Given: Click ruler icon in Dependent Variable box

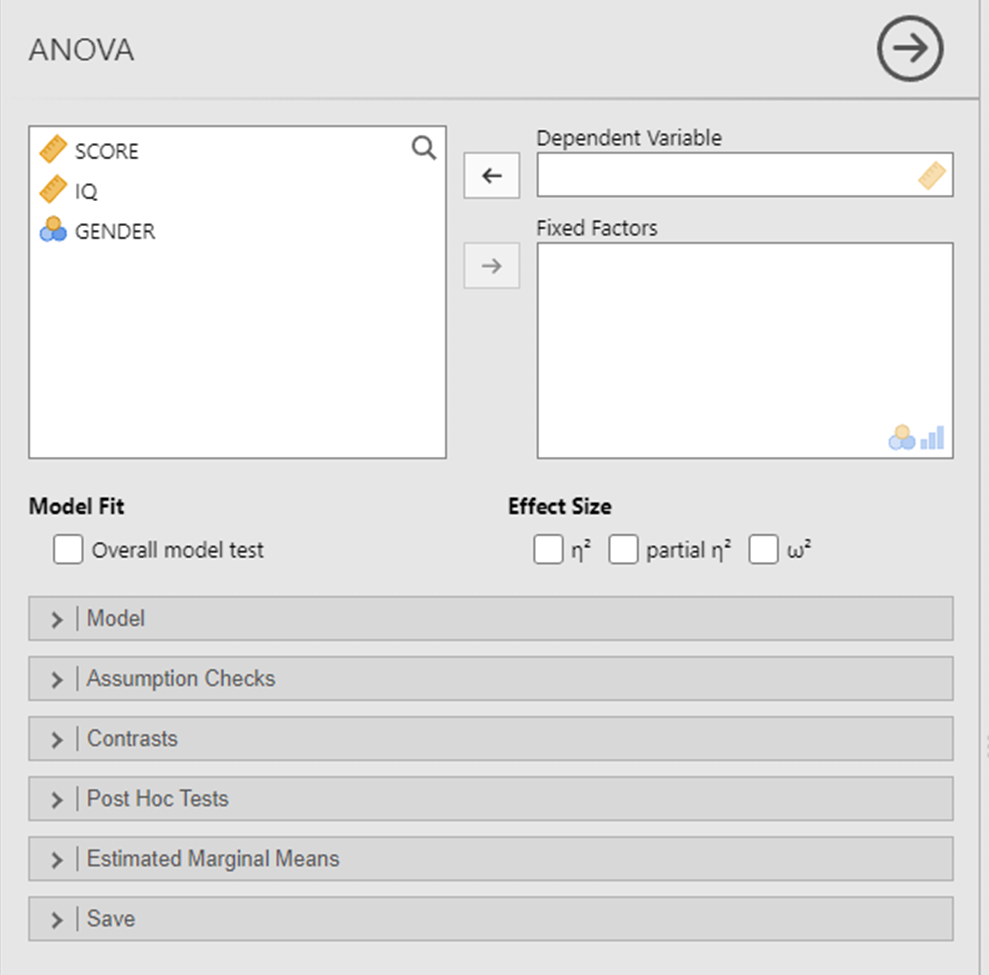Looking at the screenshot, I should point(932,177).
